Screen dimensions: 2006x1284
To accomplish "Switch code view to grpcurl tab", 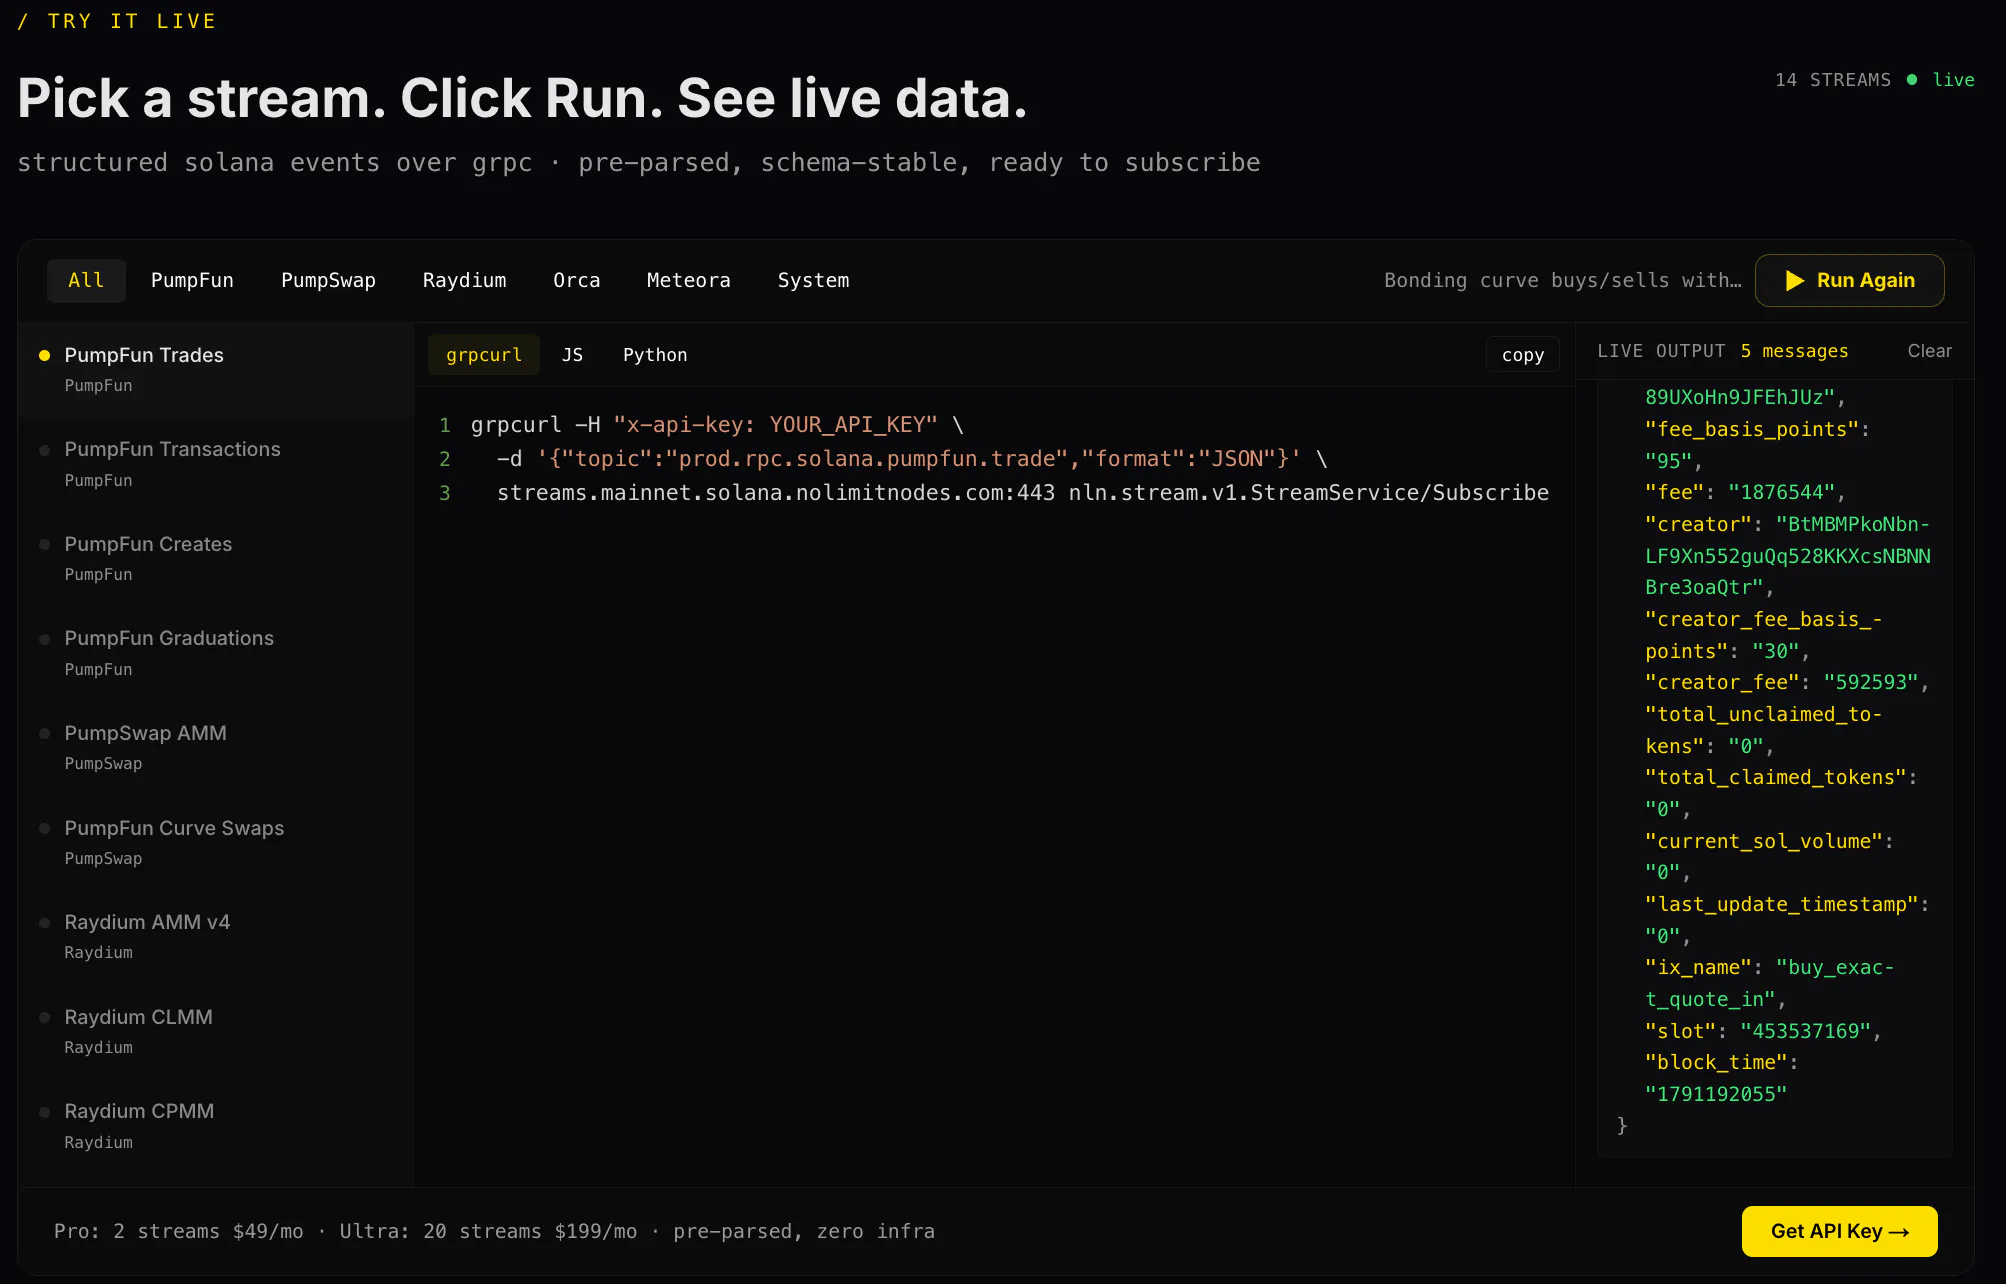I will pyautogui.click(x=484, y=355).
